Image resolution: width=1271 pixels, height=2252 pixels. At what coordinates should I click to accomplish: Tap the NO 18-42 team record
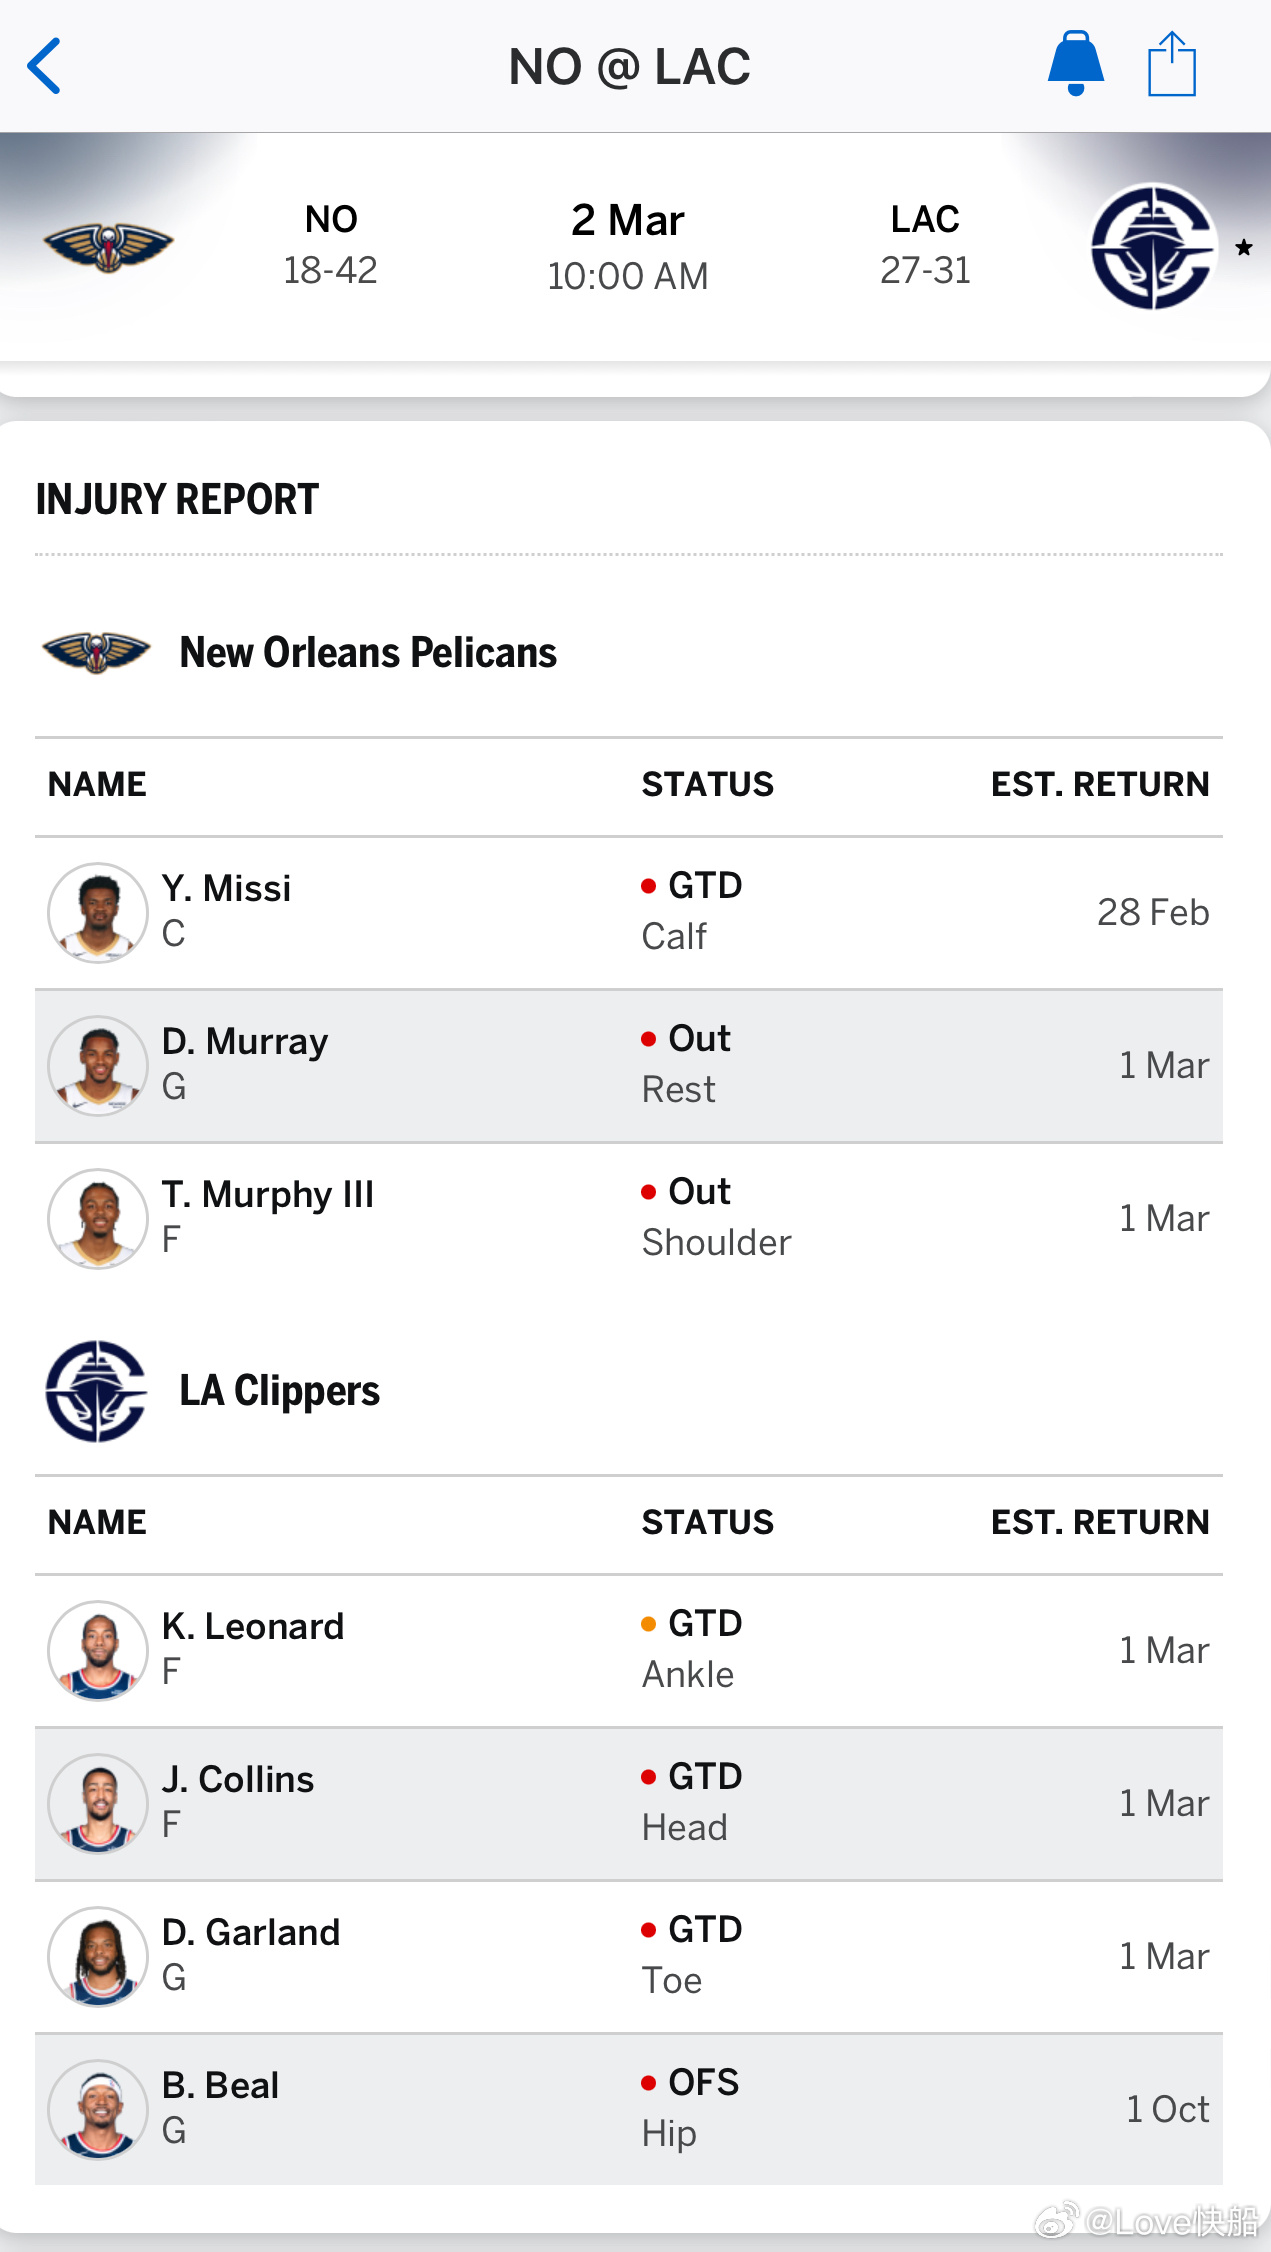(x=331, y=246)
